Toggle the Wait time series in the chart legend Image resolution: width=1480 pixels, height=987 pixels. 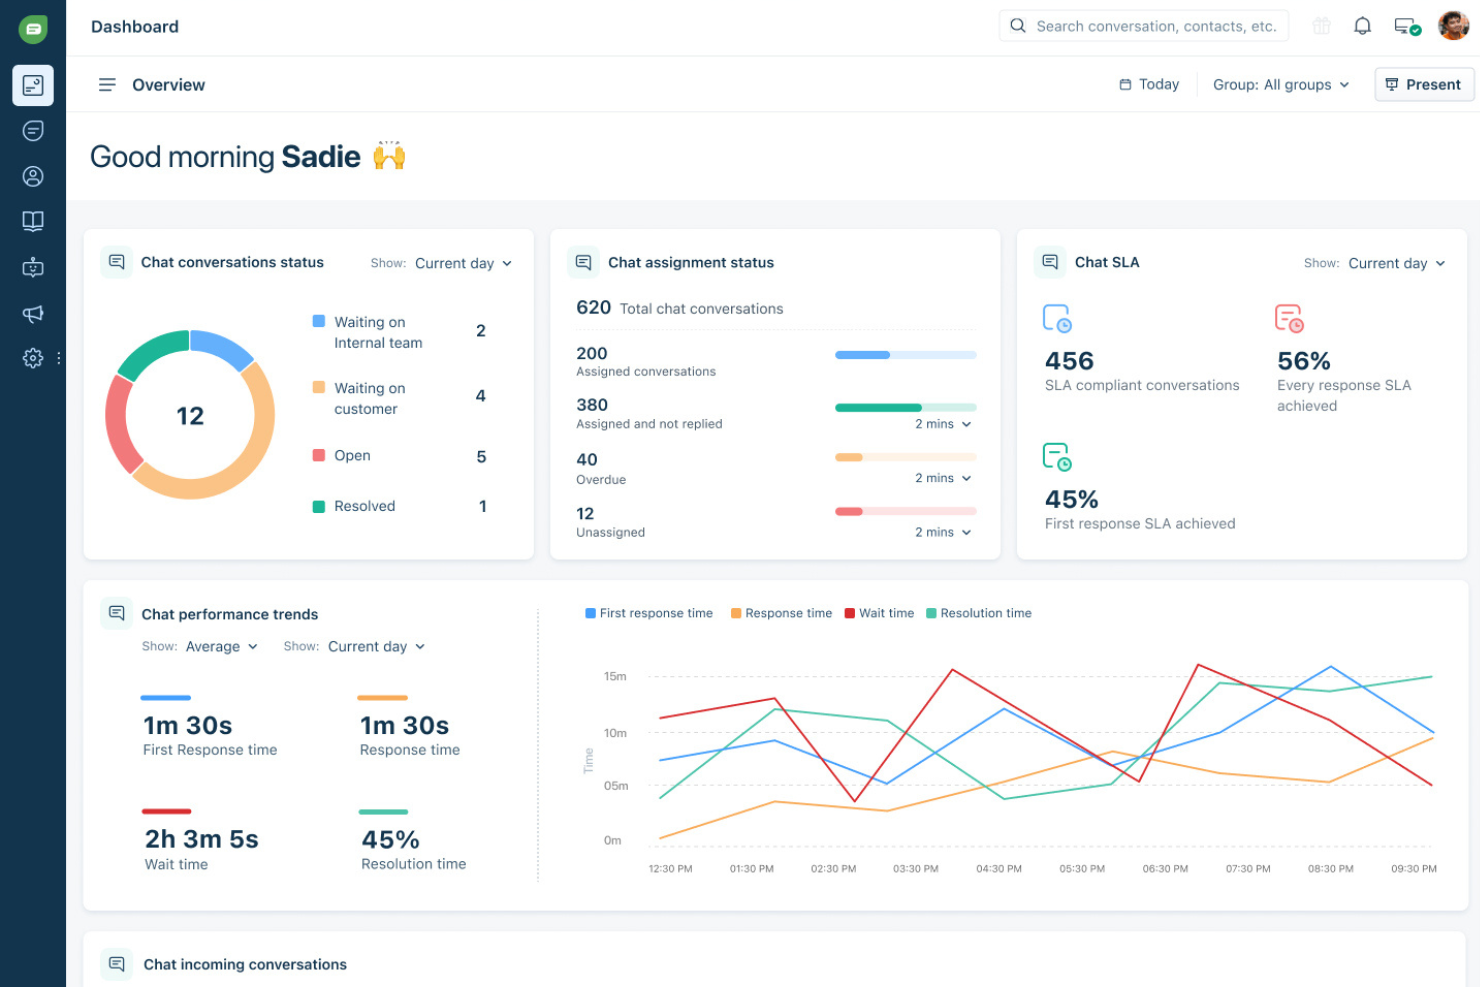coord(878,613)
